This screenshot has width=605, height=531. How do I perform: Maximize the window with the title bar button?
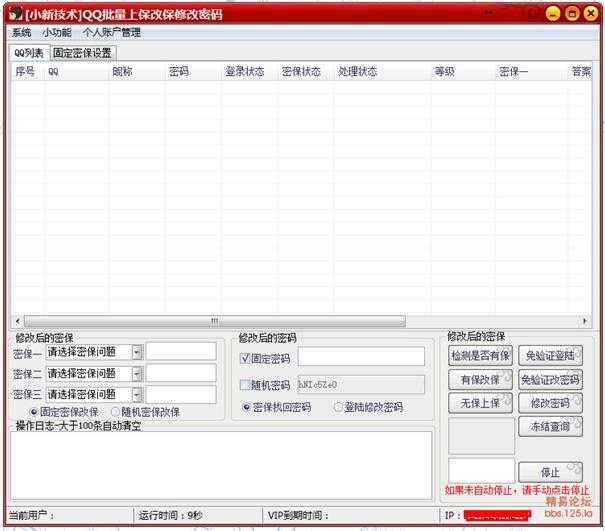tap(572, 14)
